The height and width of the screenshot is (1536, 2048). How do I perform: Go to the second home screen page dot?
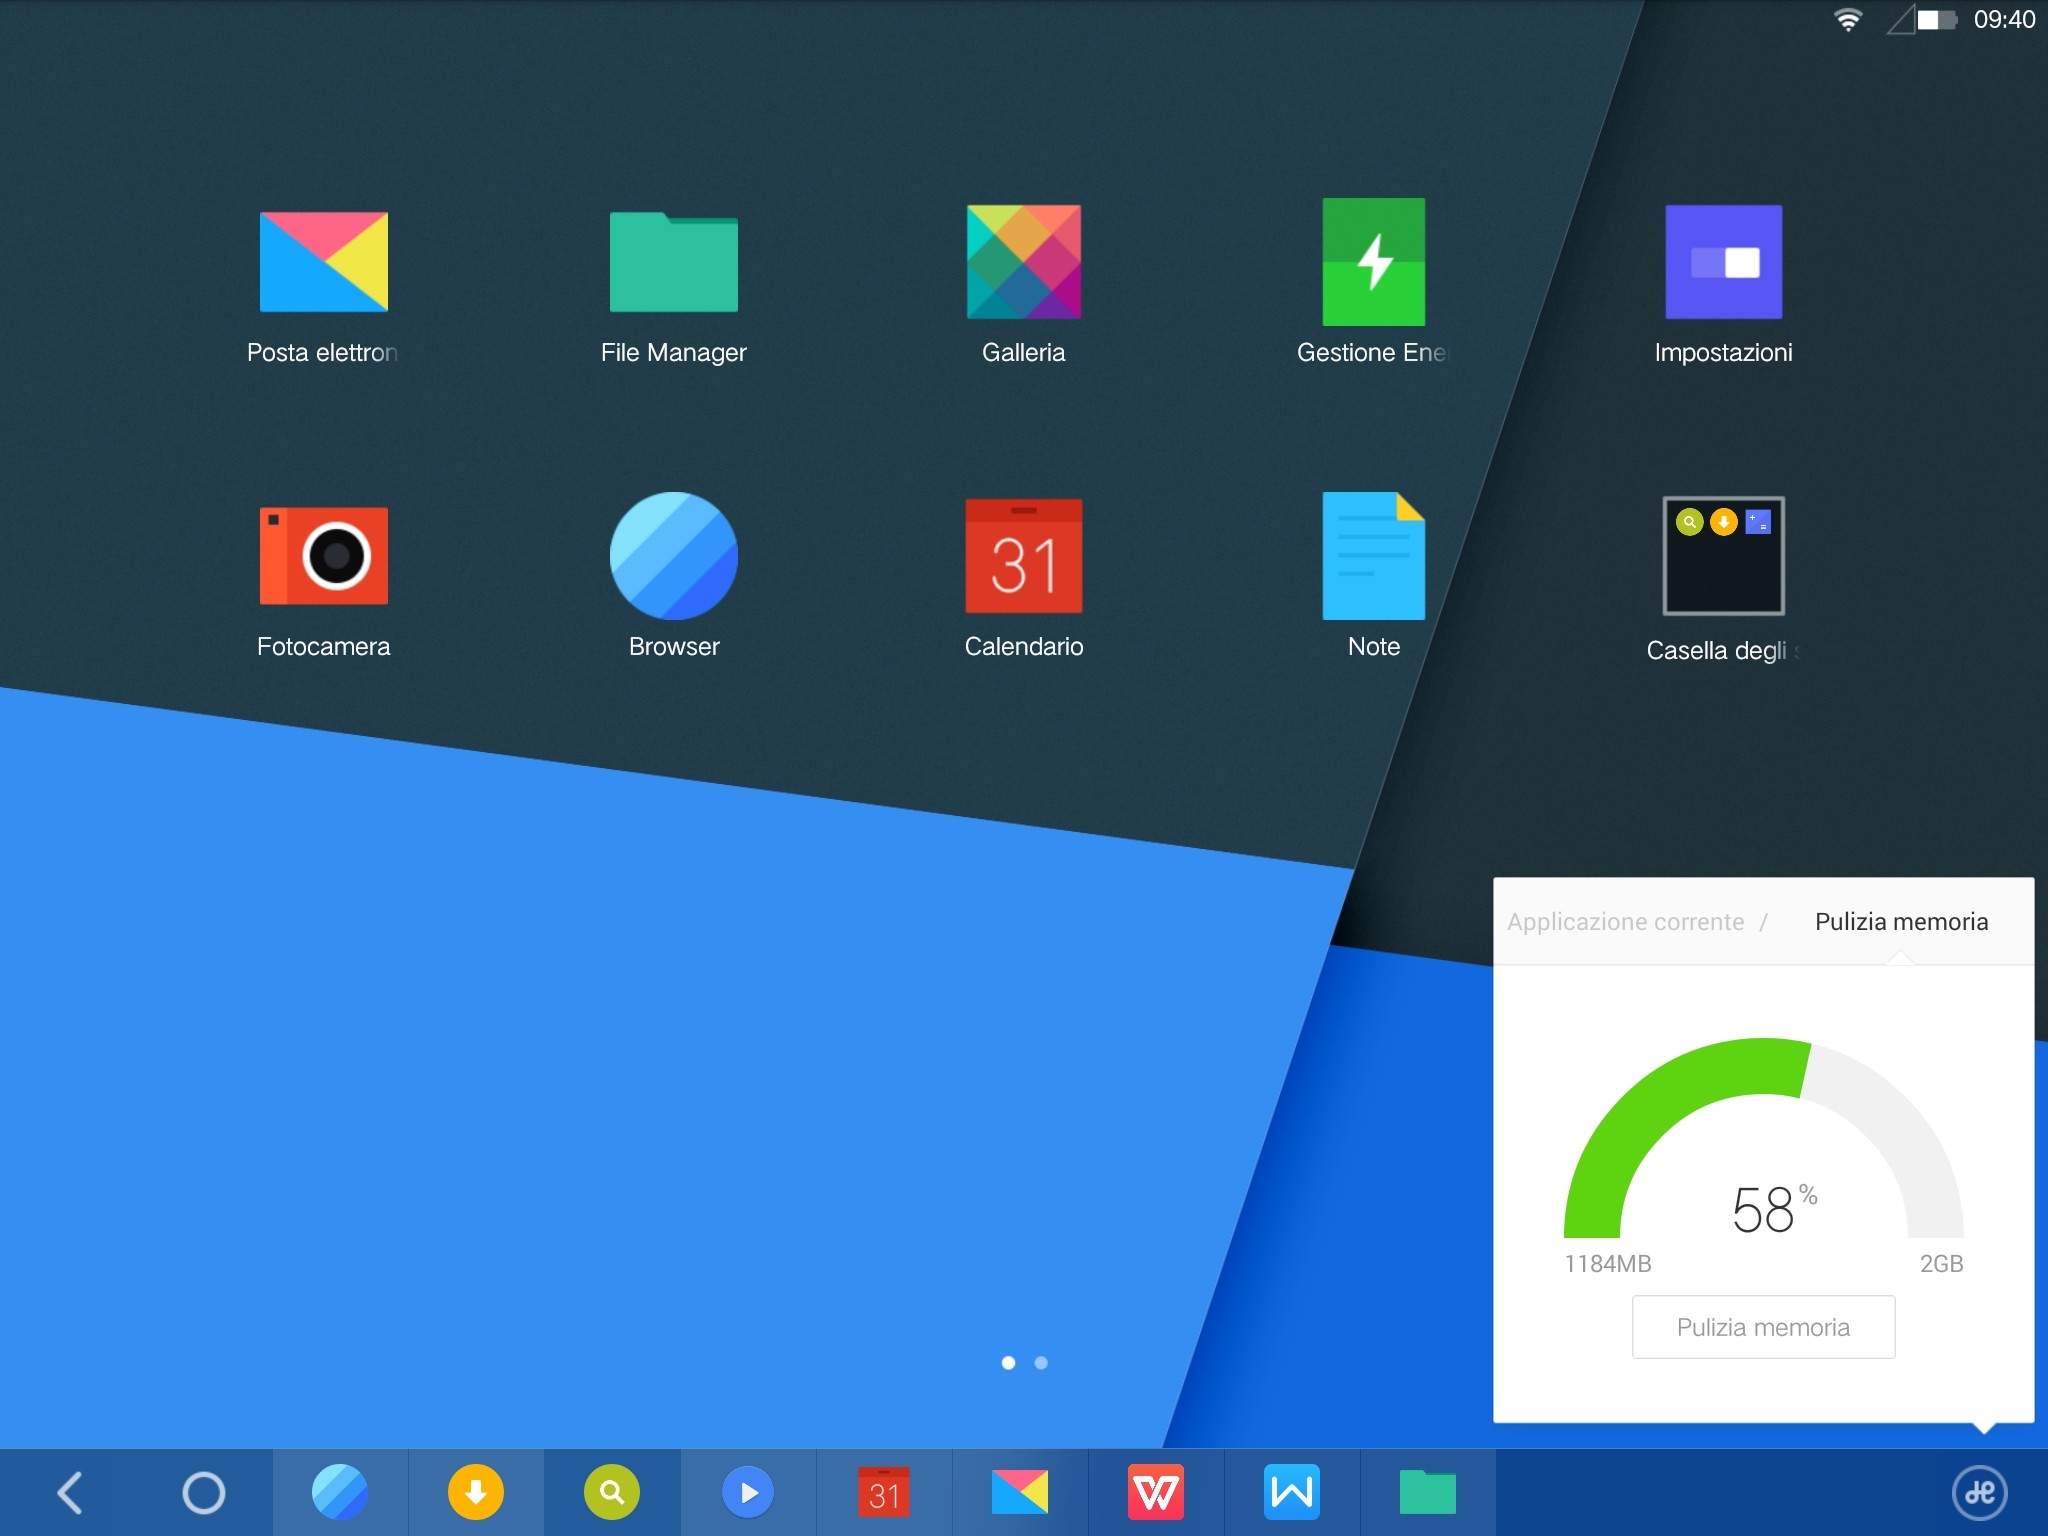click(1041, 1363)
